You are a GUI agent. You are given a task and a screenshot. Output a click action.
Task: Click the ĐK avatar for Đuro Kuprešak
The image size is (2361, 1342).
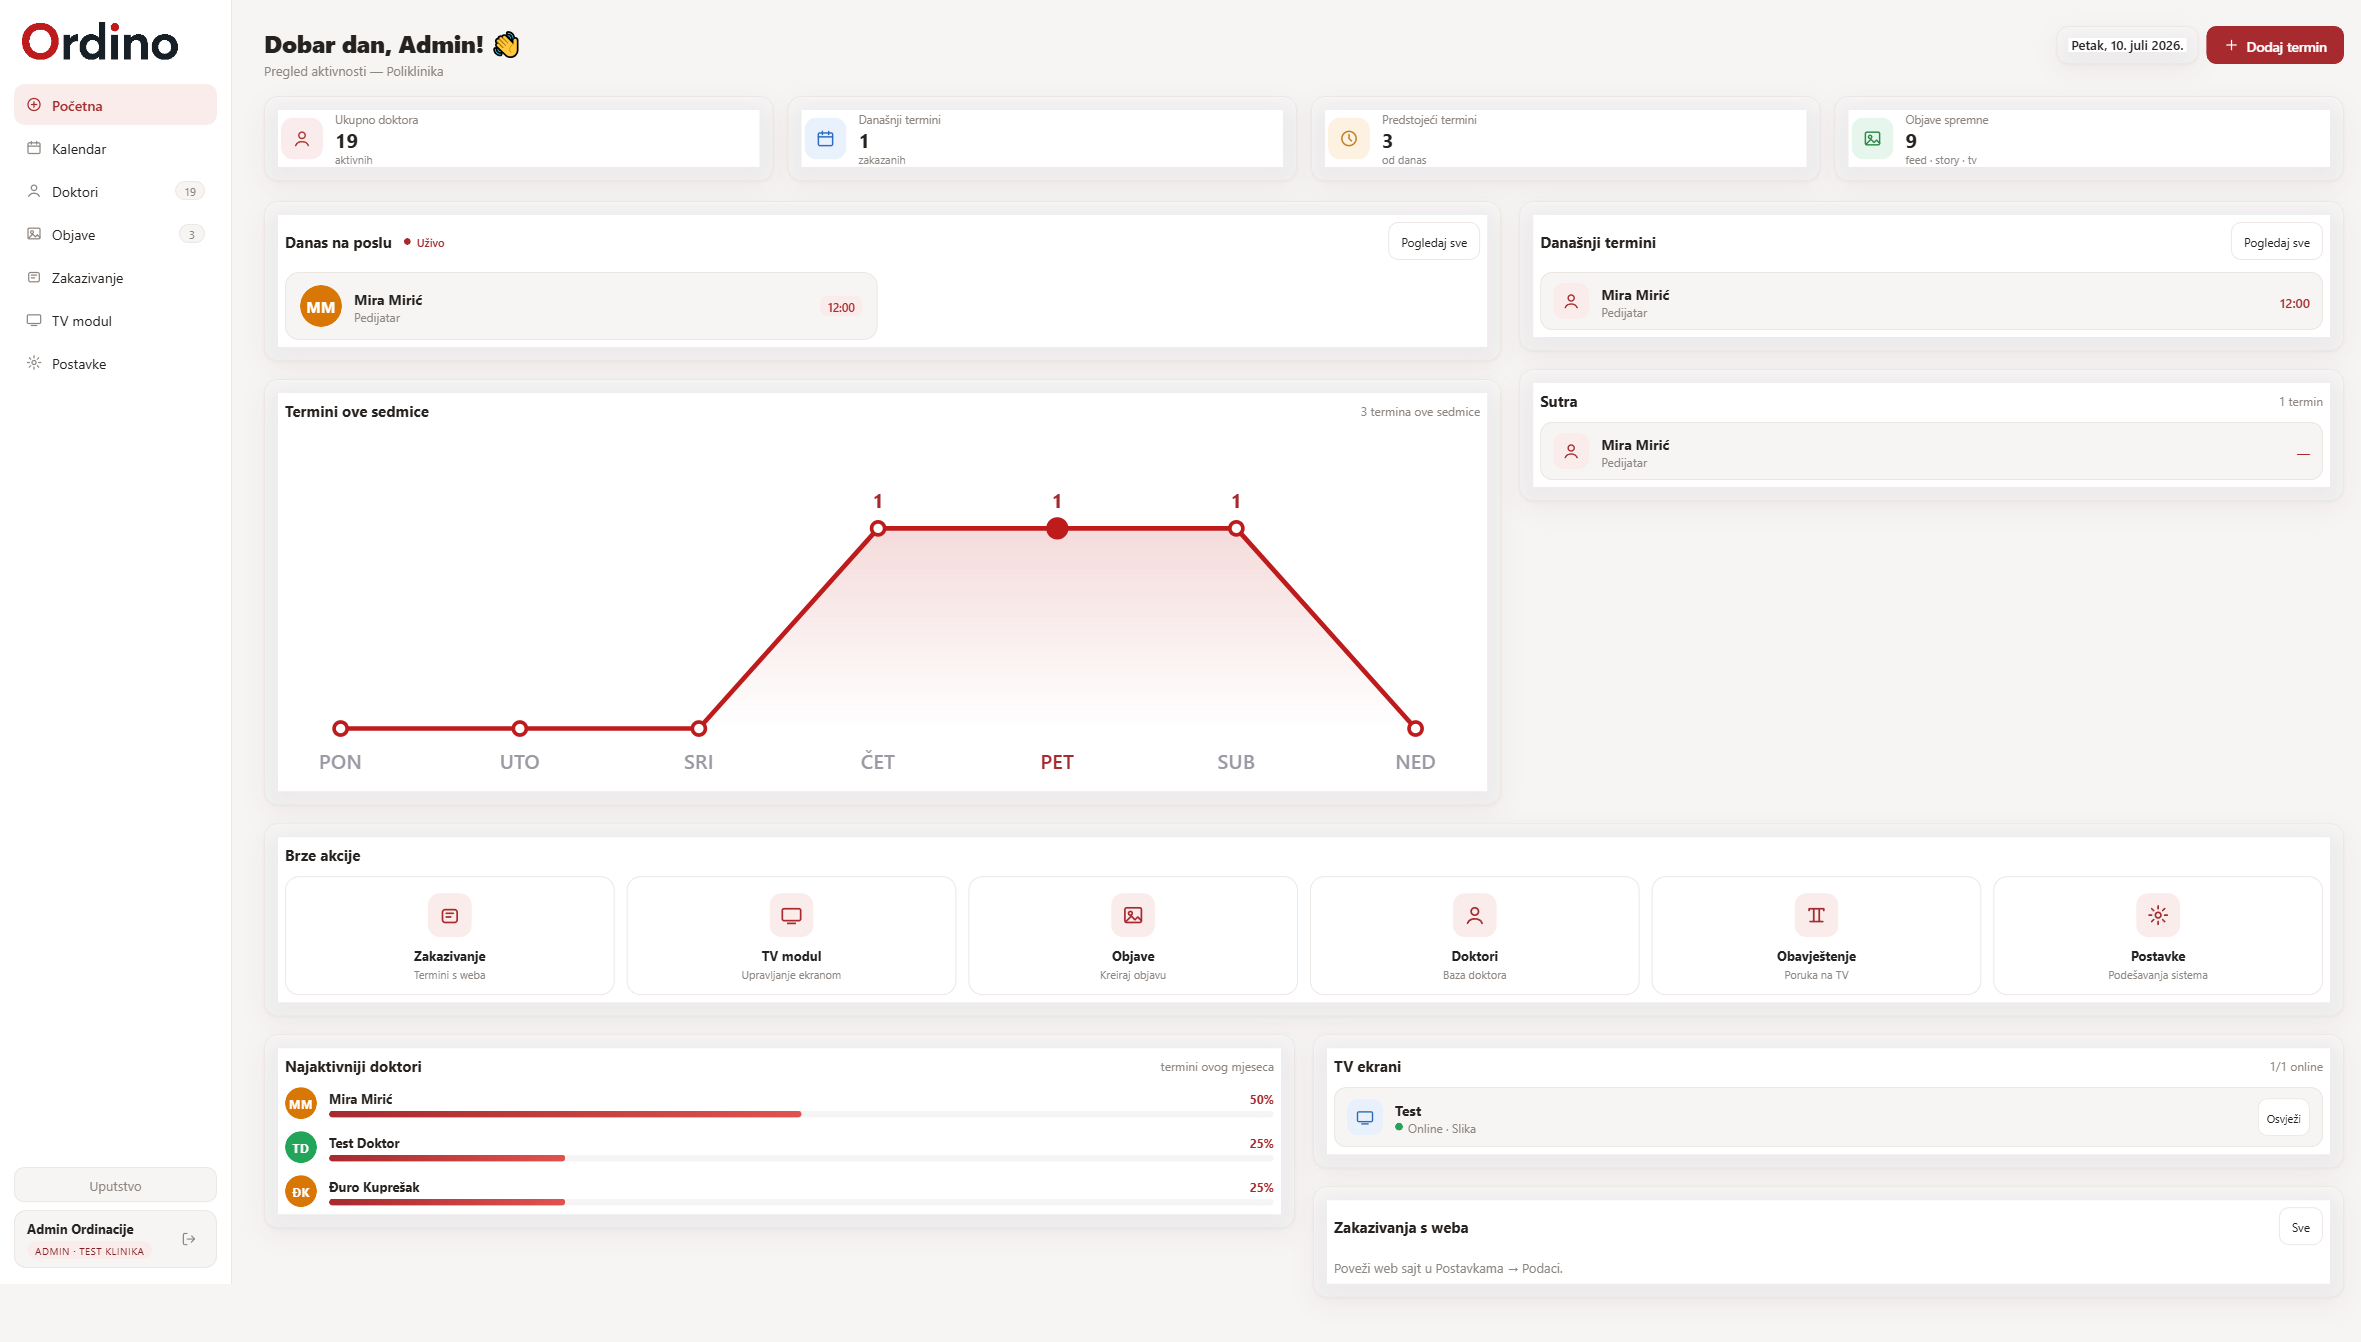pyautogui.click(x=301, y=1192)
